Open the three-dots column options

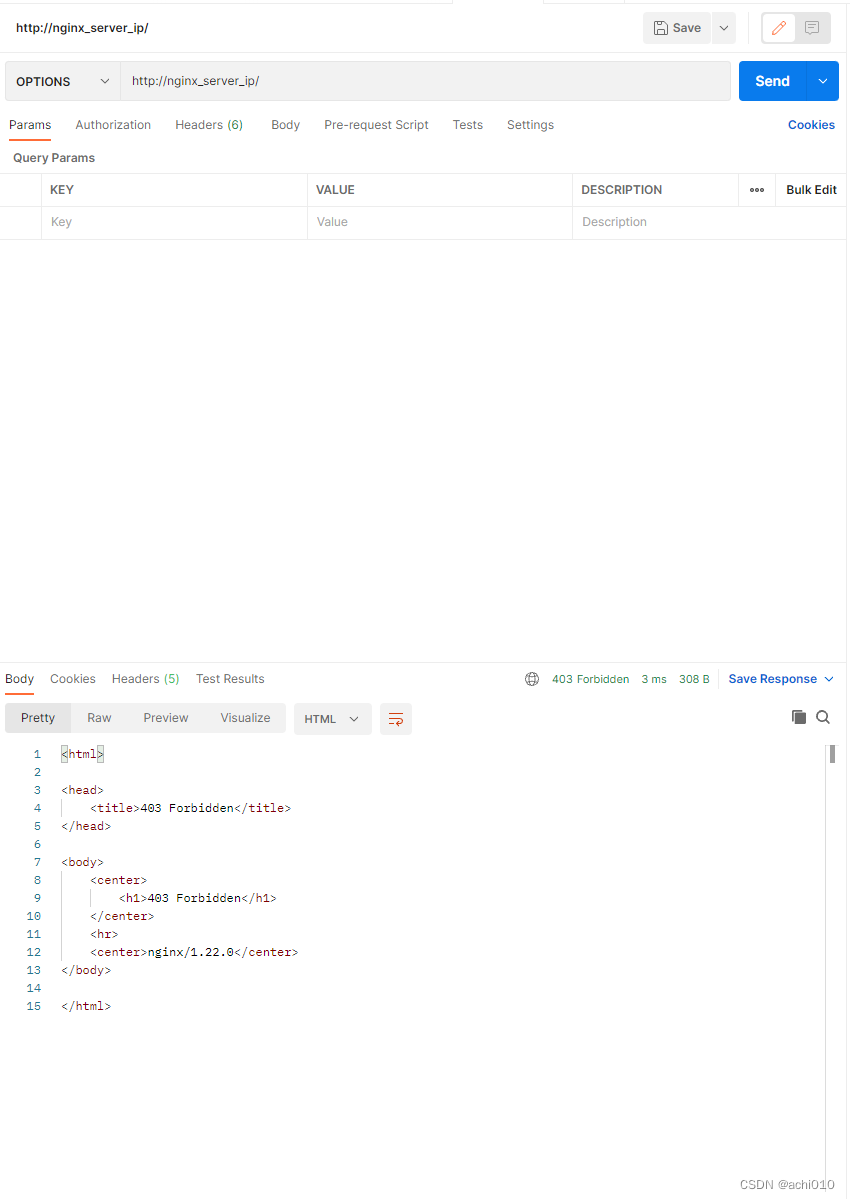[757, 190]
